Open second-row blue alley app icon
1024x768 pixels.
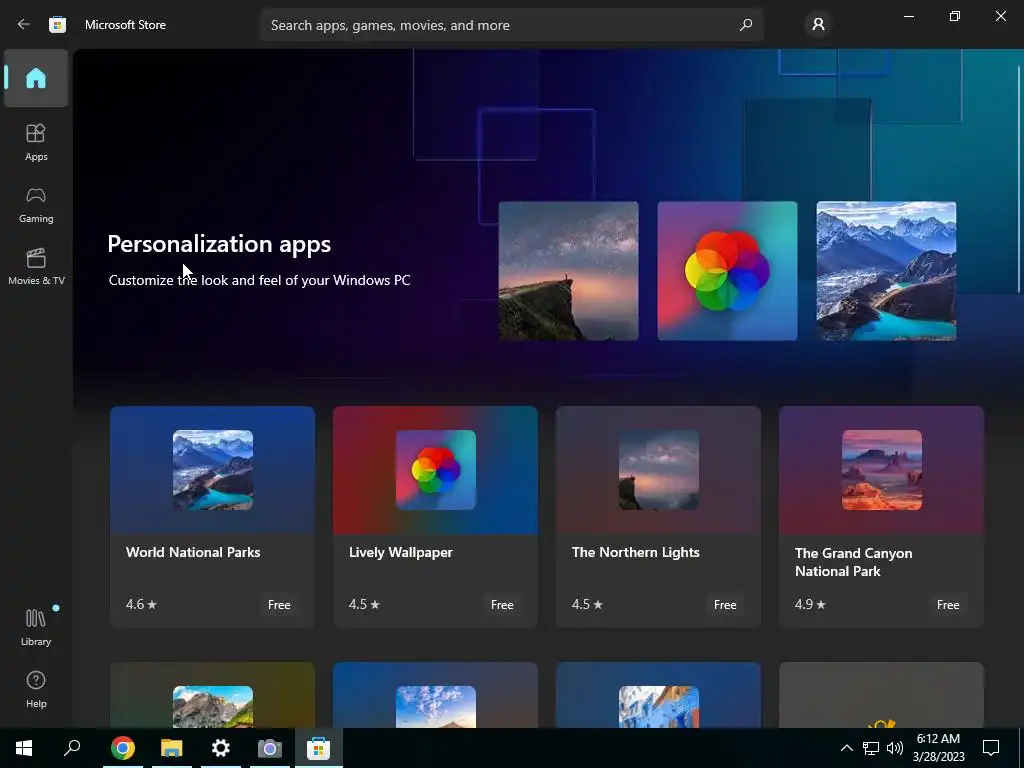659,707
